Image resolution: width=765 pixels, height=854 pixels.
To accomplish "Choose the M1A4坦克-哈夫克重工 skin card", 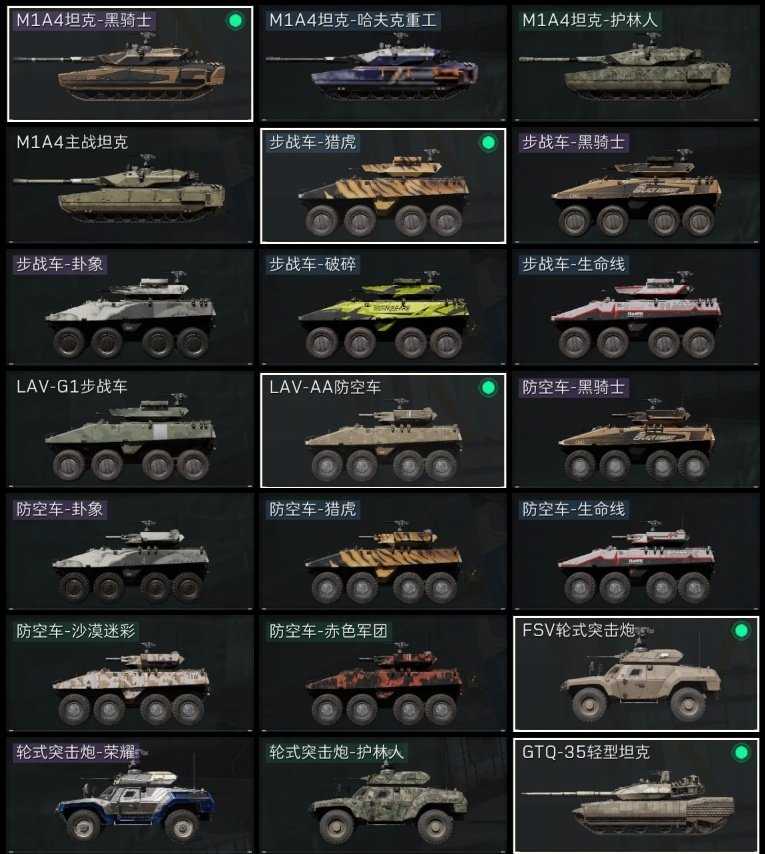I will 383,64.
